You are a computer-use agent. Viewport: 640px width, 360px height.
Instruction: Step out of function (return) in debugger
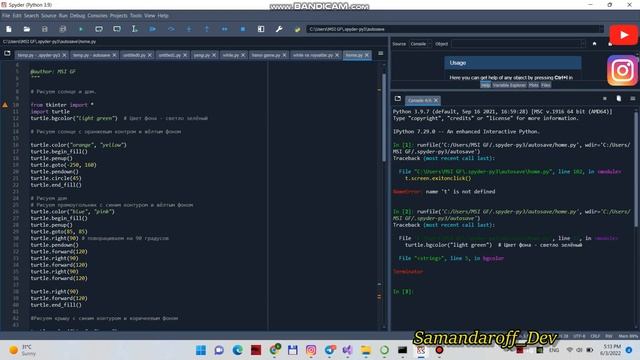tap(207, 29)
